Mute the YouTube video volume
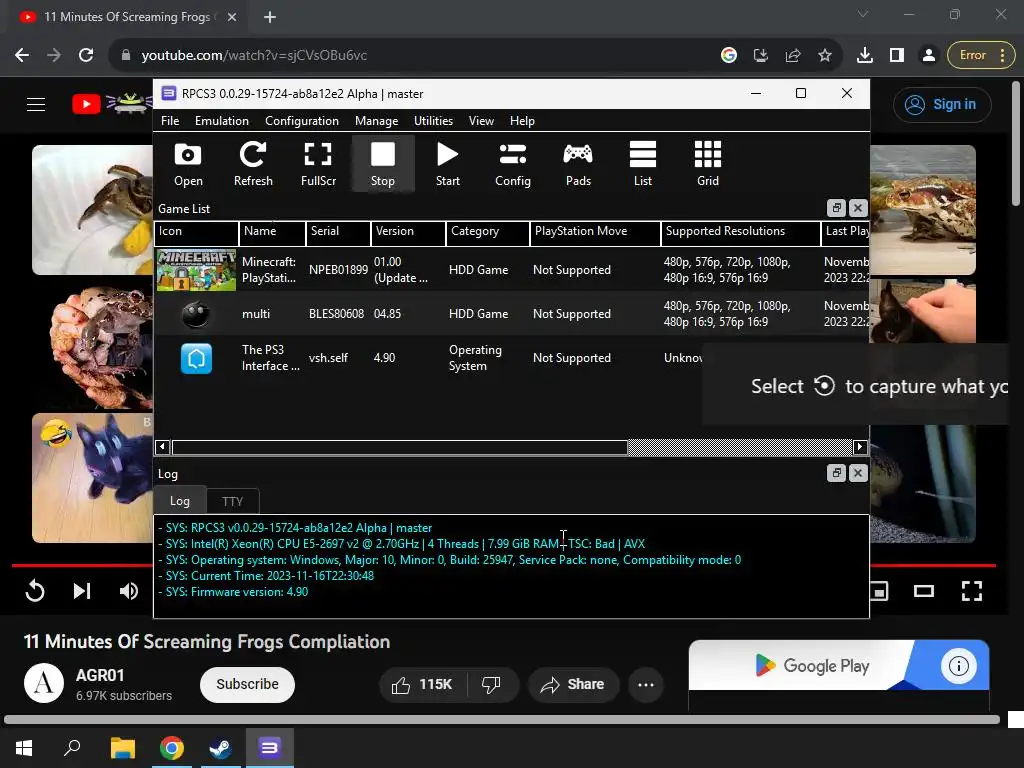Screen dimensions: 1024x768 pyautogui.click(x=129, y=591)
